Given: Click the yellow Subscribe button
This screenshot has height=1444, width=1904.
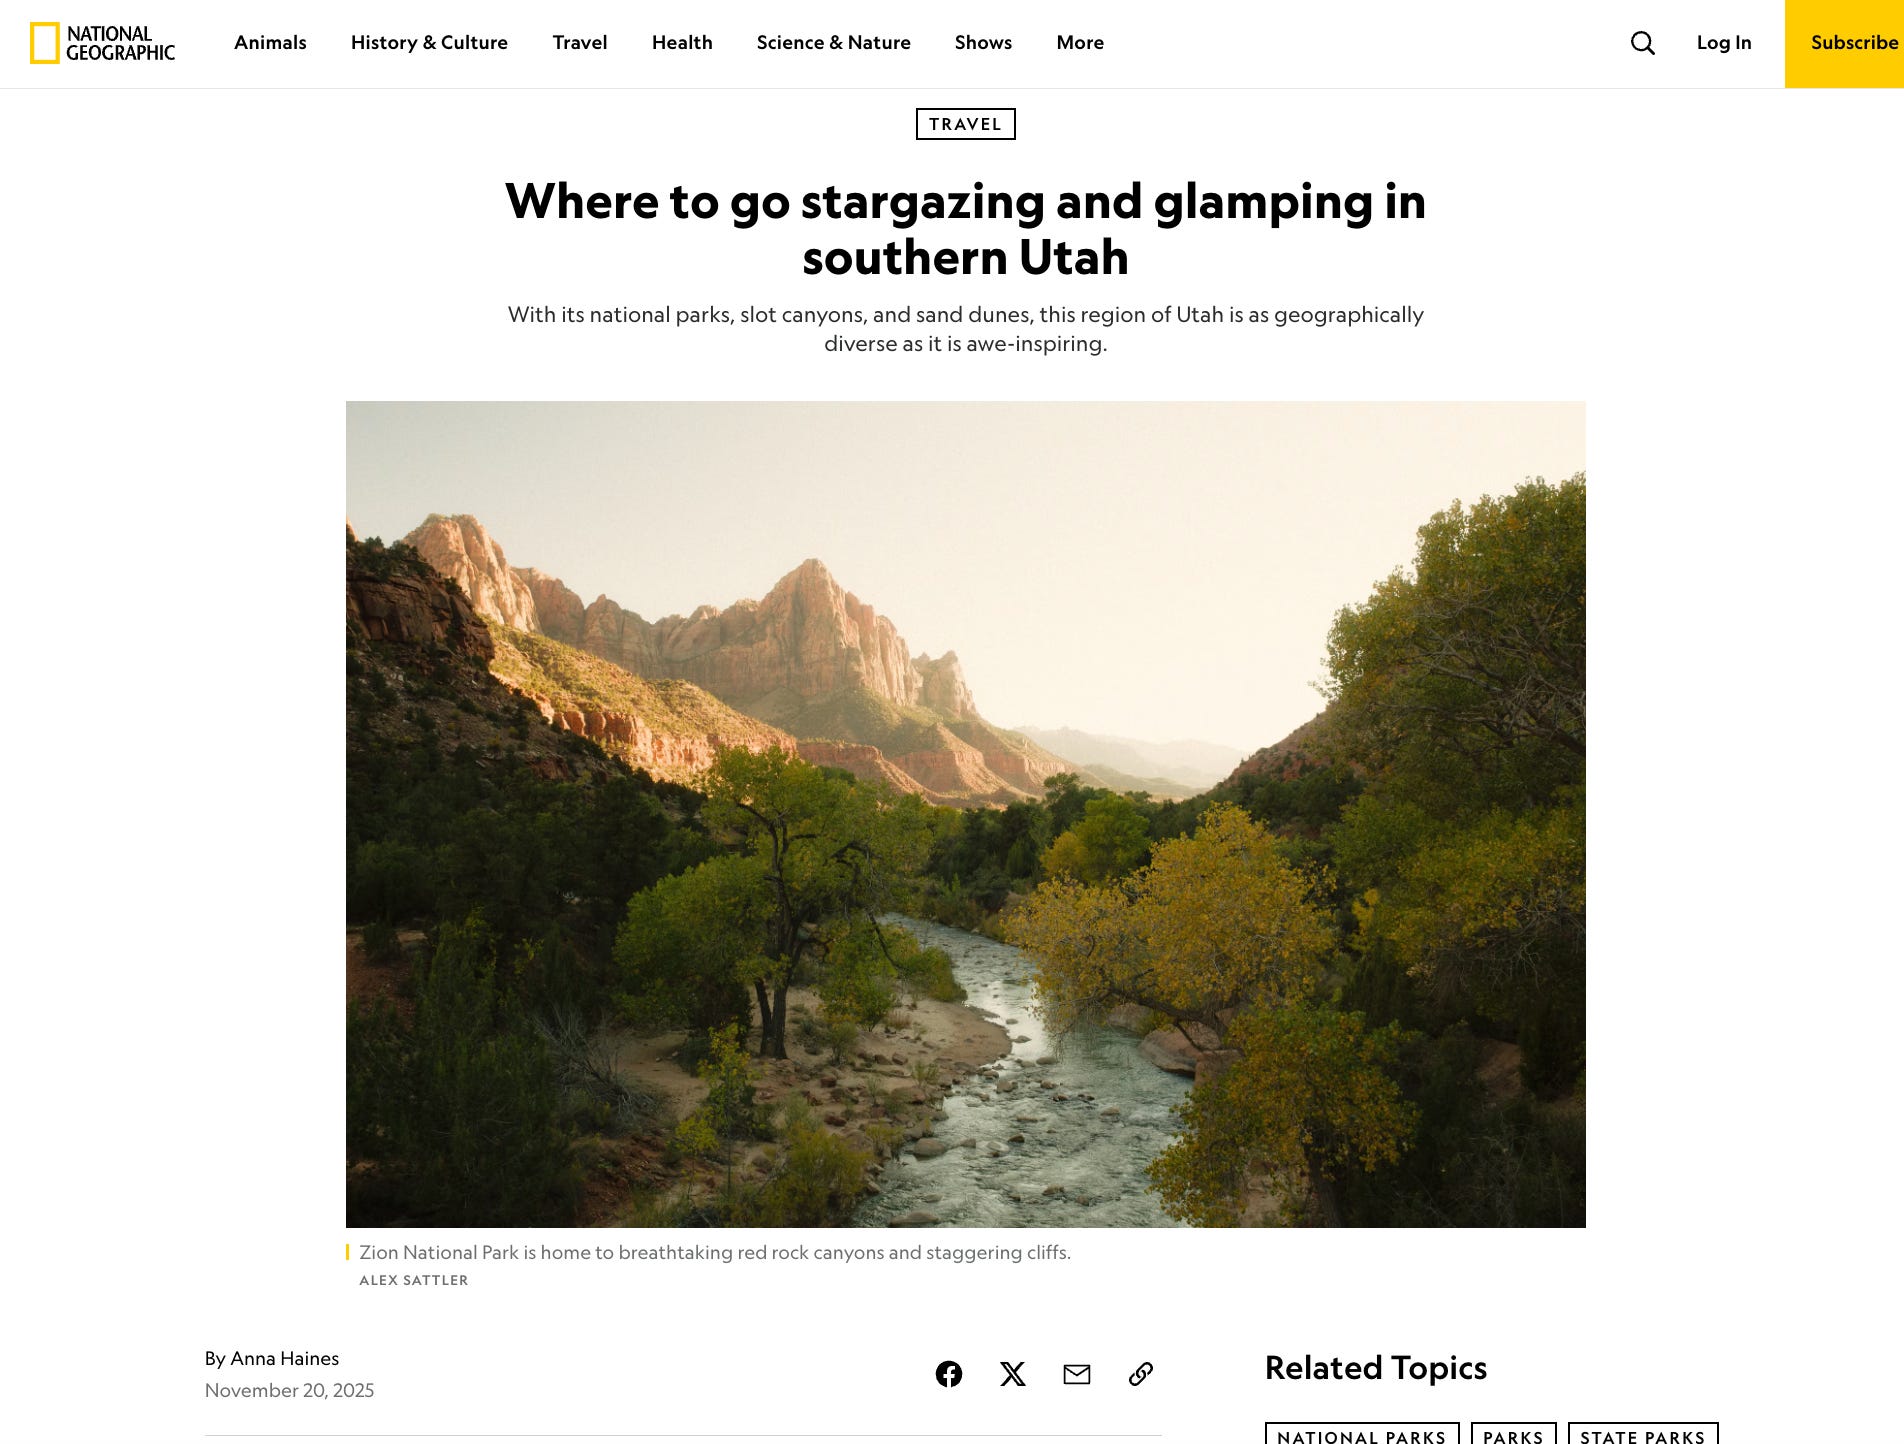Looking at the screenshot, I should tap(1845, 44).
